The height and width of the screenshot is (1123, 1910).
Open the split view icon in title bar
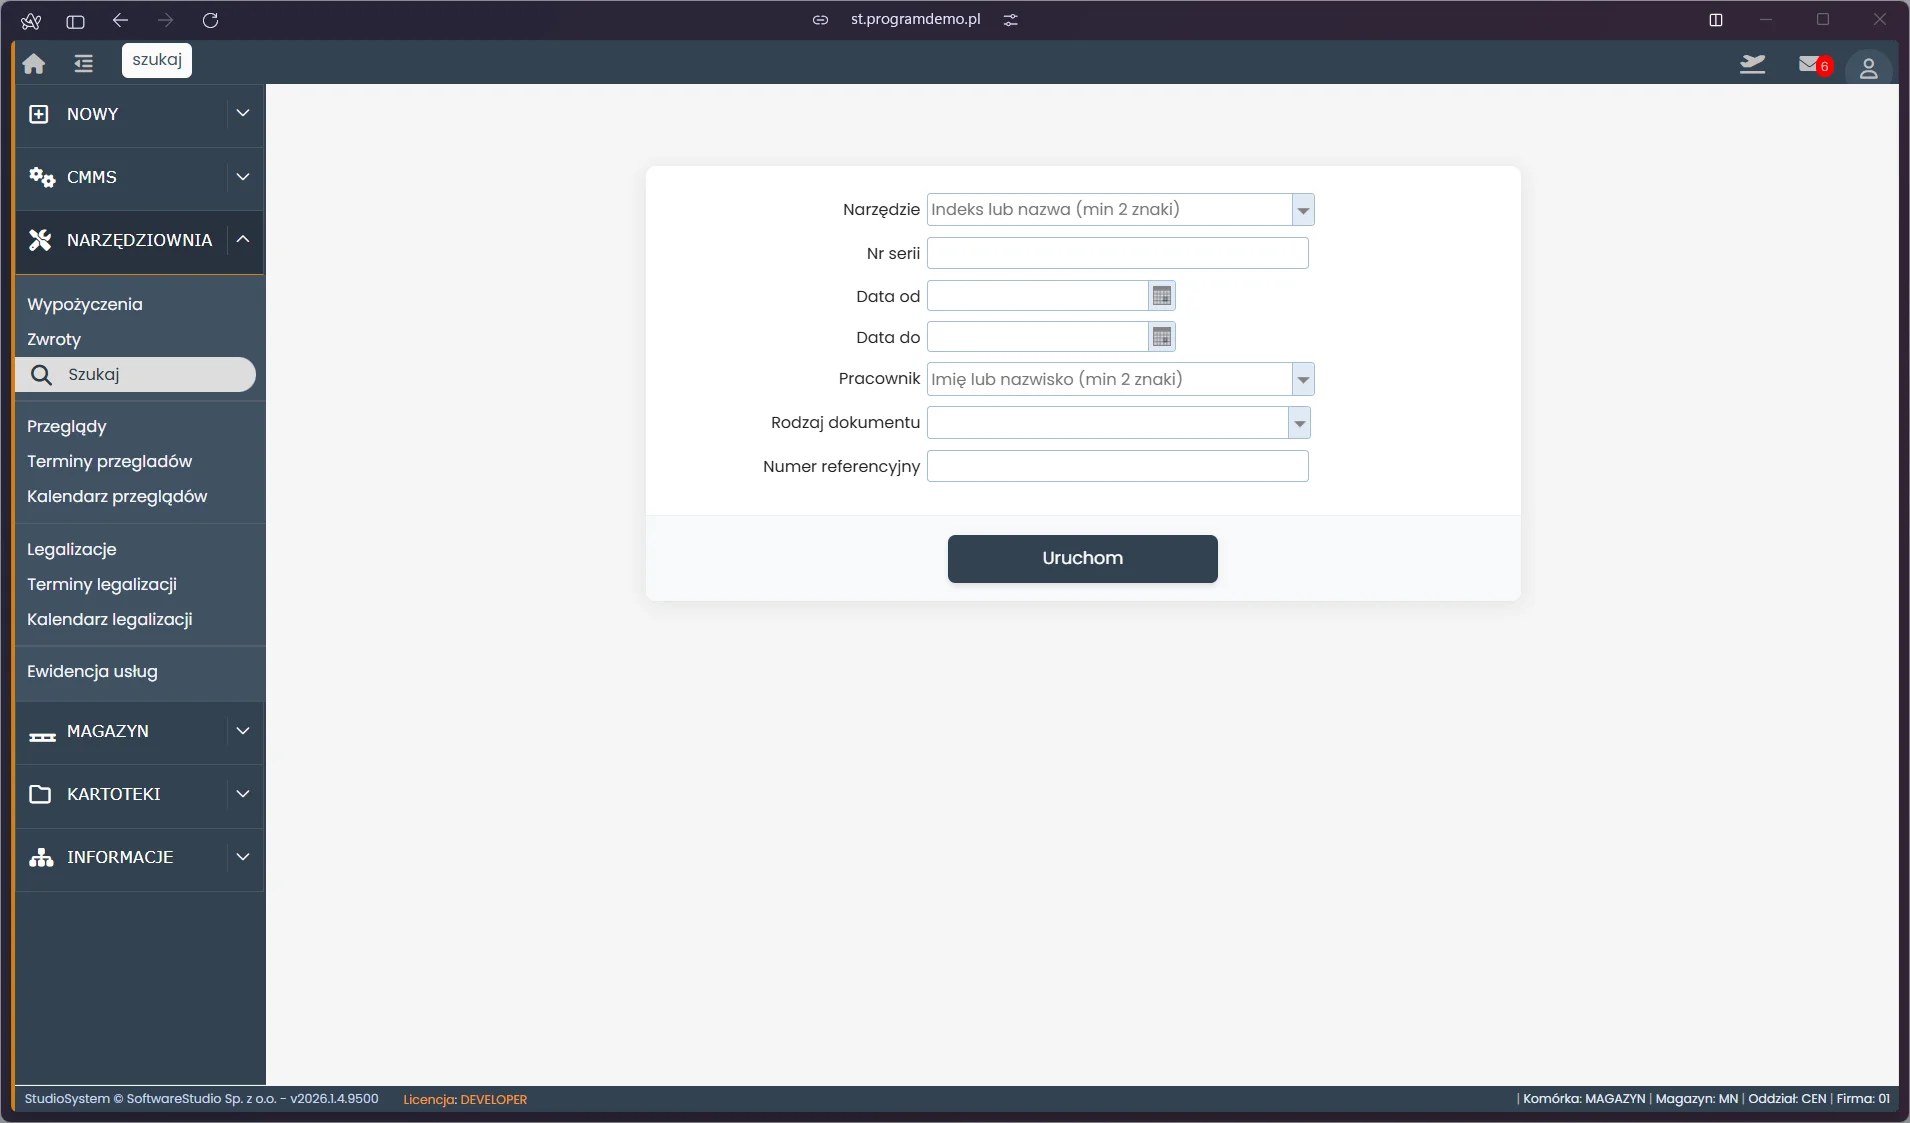point(1716,20)
